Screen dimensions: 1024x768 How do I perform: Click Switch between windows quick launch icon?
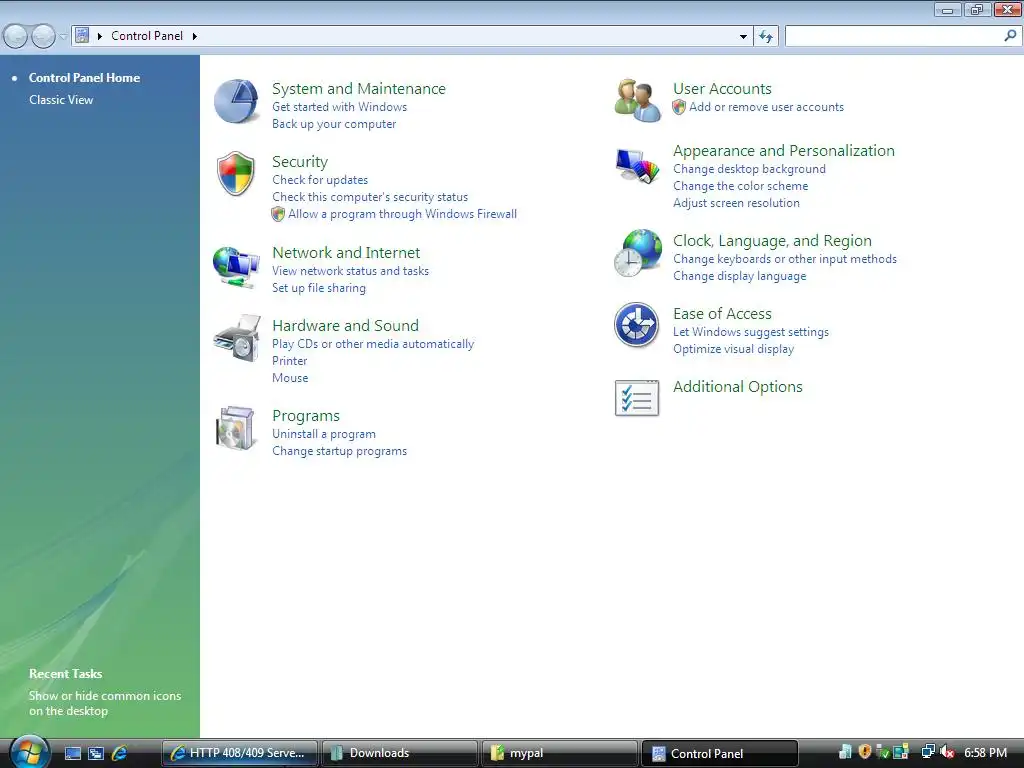pos(96,753)
